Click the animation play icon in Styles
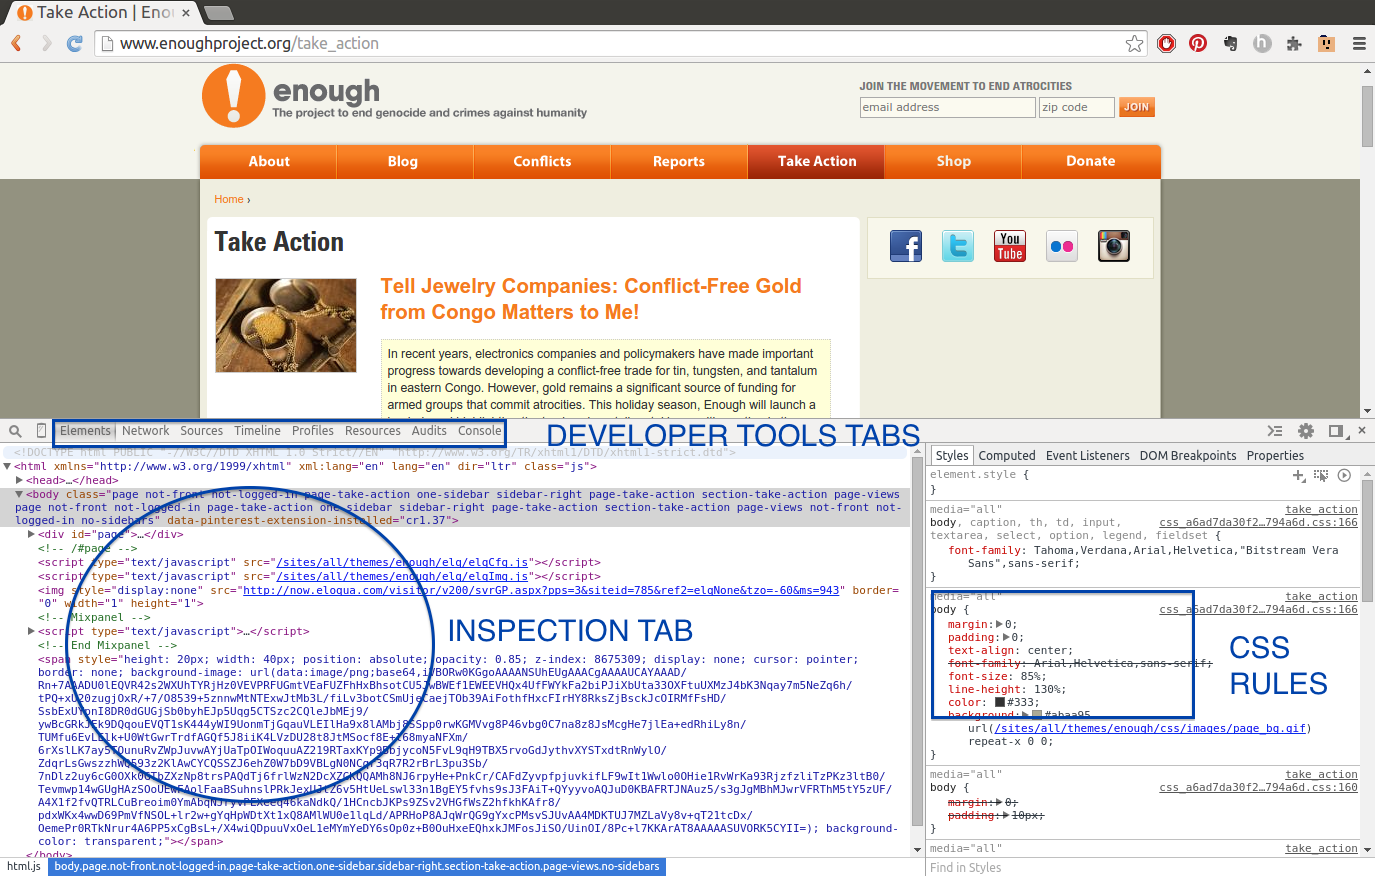Image resolution: width=1375 pixels, height=876 pixels. pos(1344,476)
